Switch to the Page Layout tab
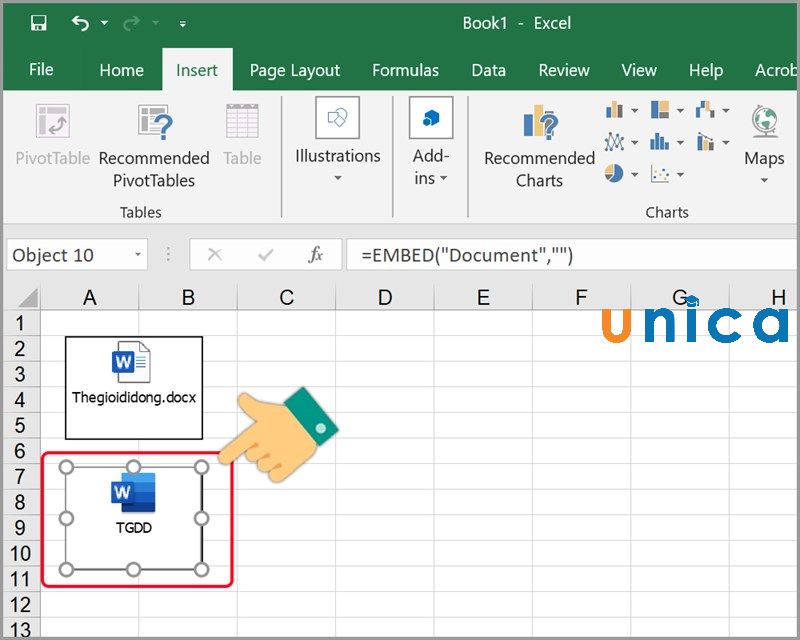 pos(295,70)
